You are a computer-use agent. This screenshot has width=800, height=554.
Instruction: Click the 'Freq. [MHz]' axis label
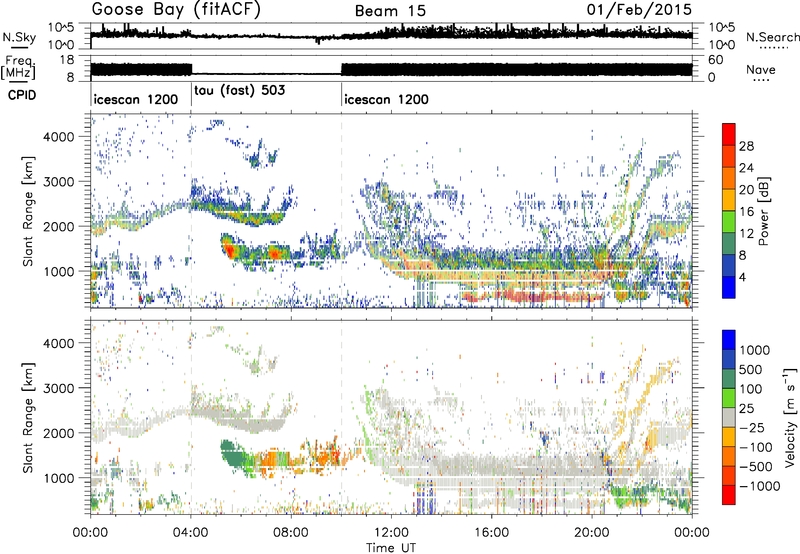click(19, 68)
